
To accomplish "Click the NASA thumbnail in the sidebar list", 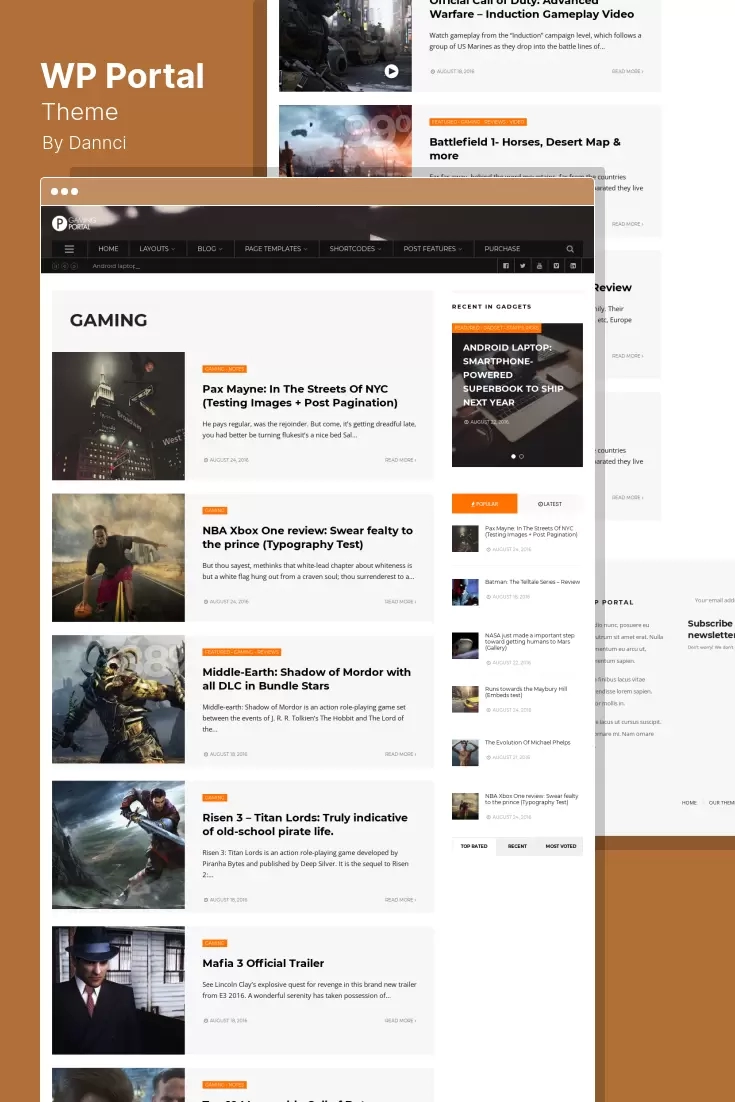I will coord(465,645).
